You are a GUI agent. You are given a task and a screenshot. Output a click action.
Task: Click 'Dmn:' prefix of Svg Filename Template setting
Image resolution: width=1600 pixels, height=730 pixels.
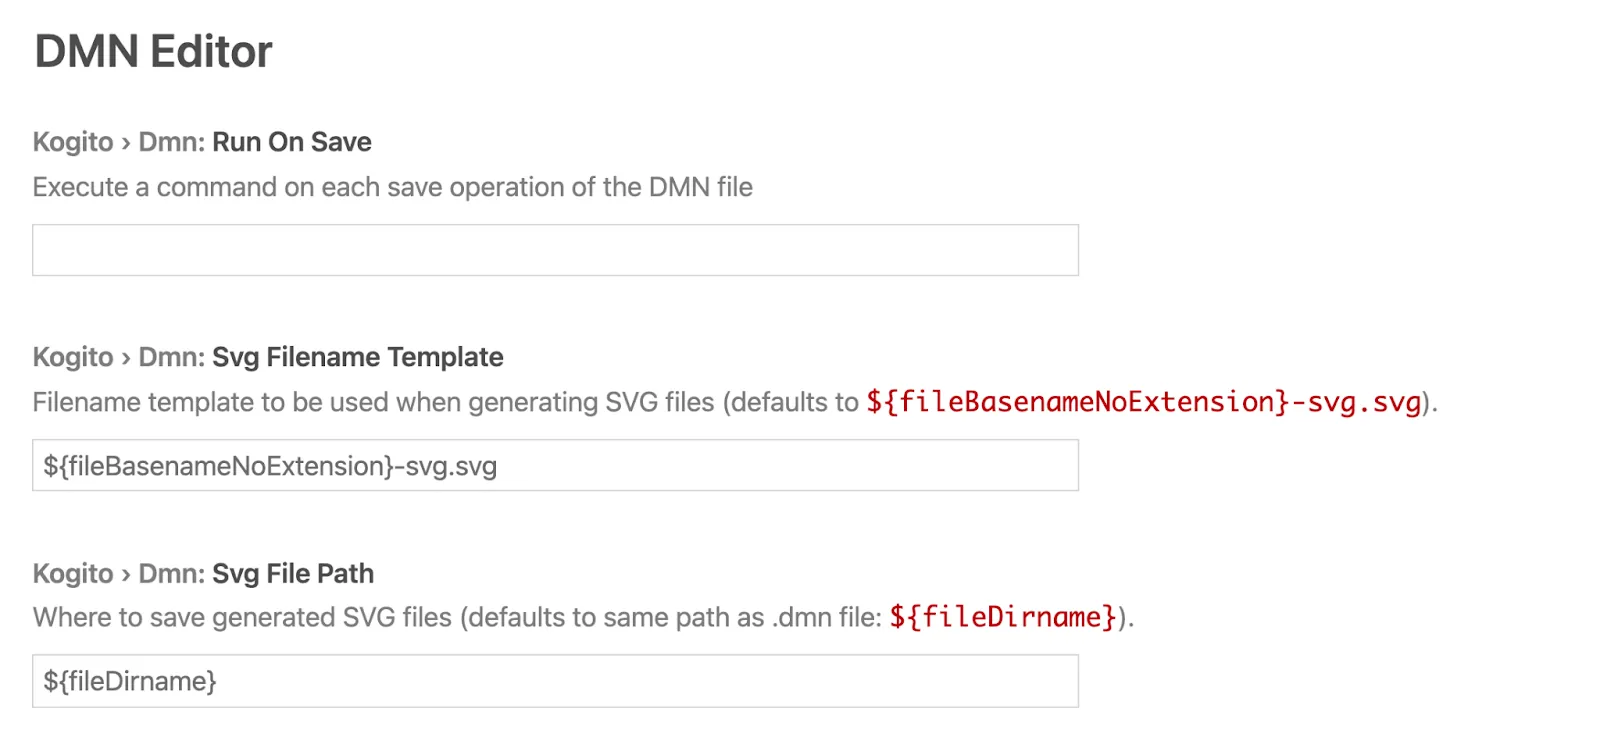[171, 357]
